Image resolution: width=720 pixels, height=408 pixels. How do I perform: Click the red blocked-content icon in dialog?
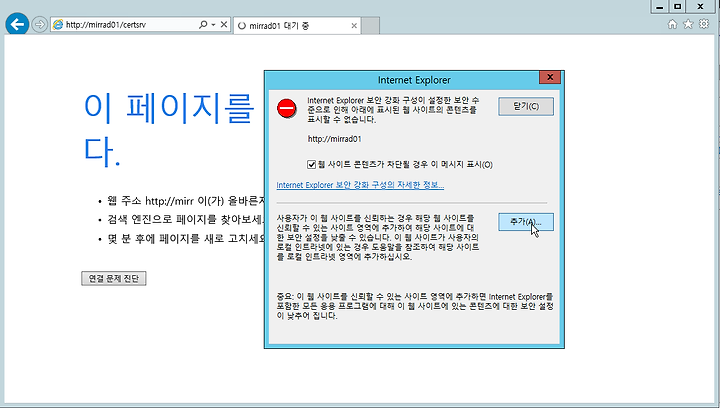pos(287,109)
